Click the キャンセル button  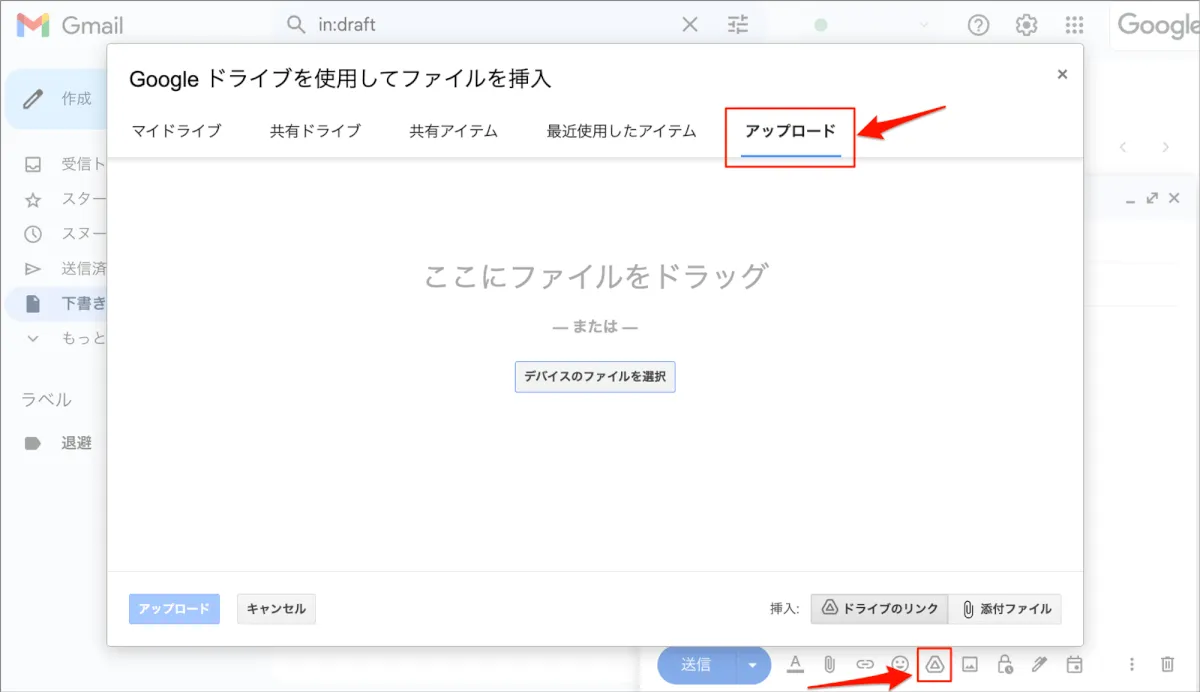276,609
